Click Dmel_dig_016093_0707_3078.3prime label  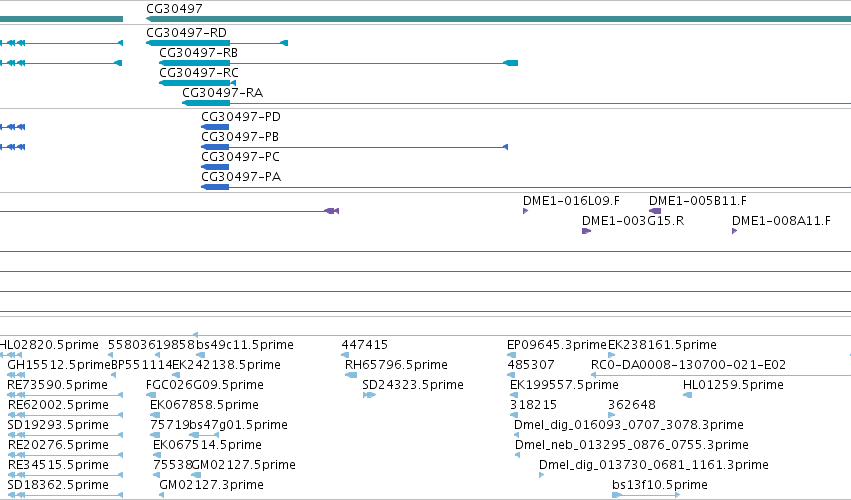tap(628, 425)
